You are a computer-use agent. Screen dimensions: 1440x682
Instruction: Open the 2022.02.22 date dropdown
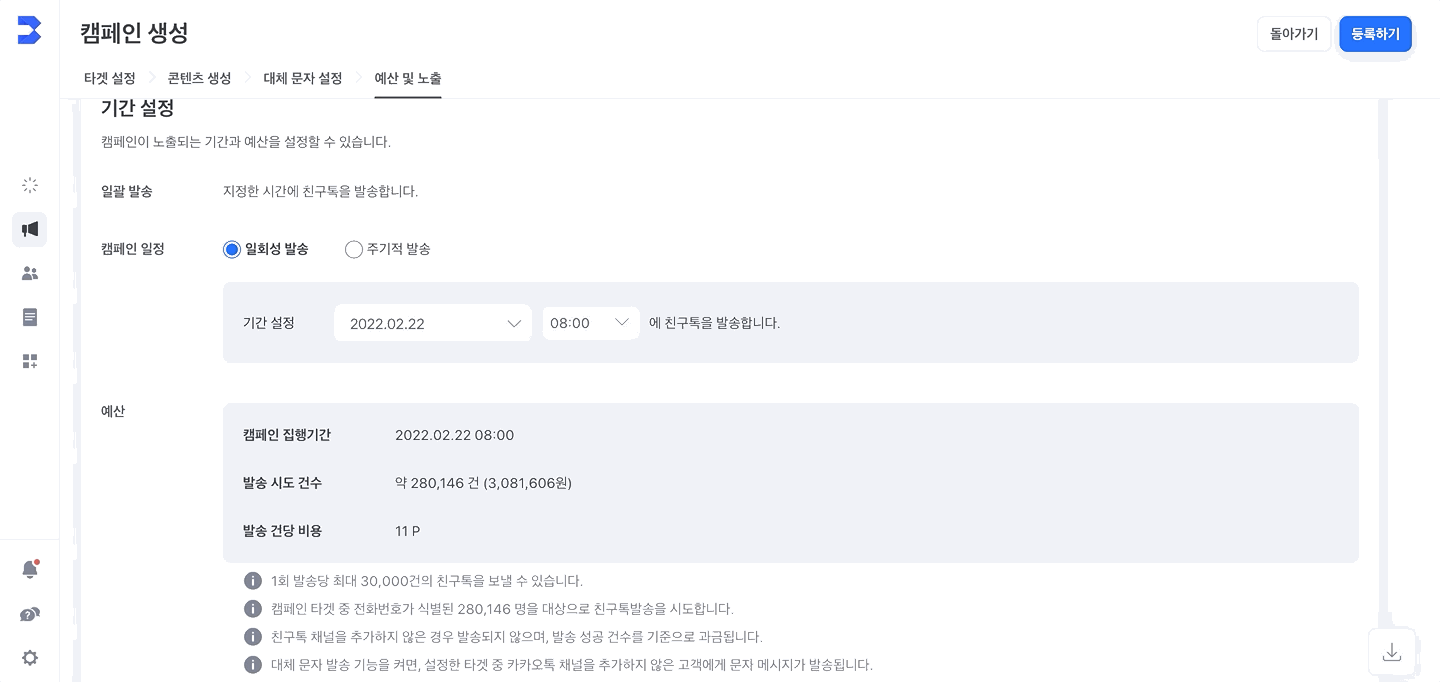click(432, 323)
